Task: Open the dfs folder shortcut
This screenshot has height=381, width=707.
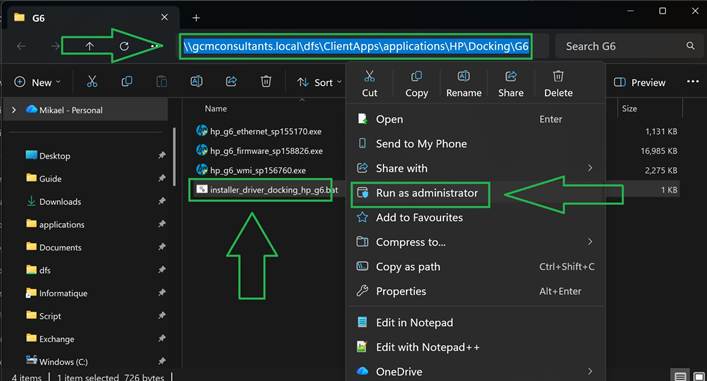Action: coord(45,270)
